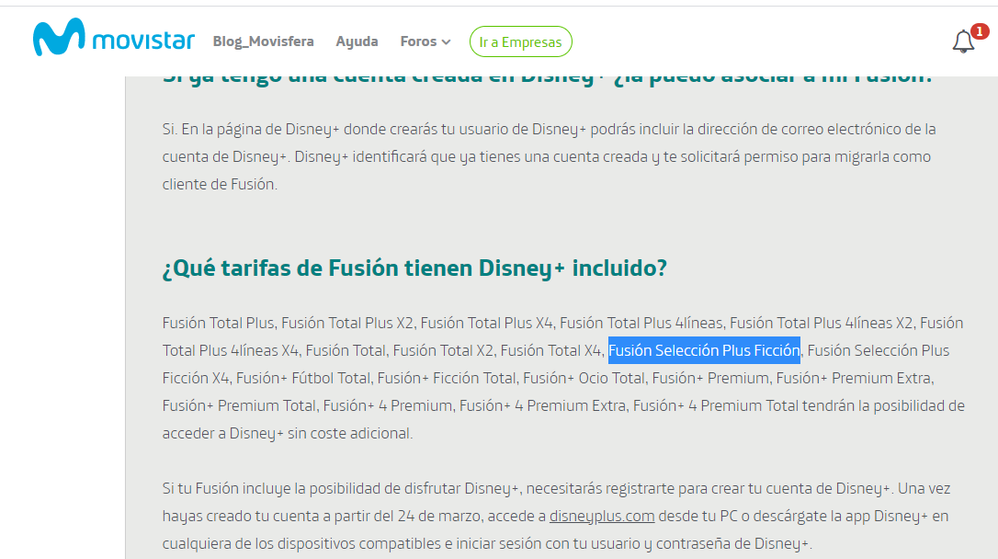Click paragraph starting 'Si tu Fusión incluye'

pos(556,517)
